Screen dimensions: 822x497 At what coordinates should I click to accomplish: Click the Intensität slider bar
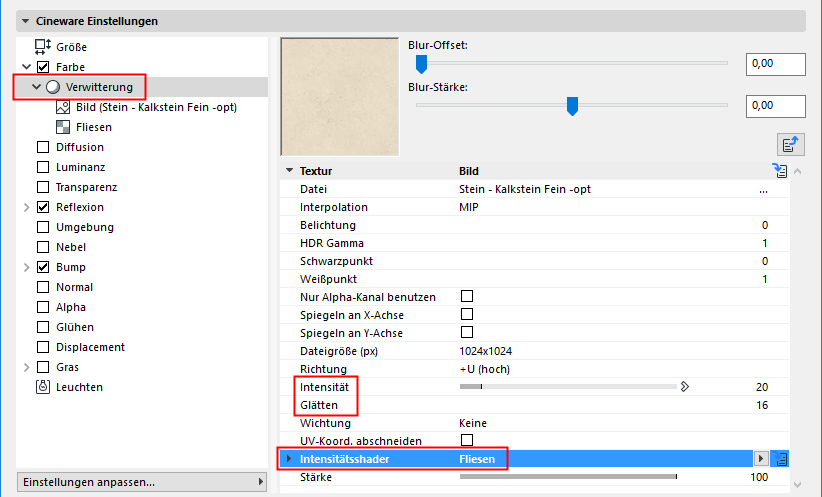(568, 387)
